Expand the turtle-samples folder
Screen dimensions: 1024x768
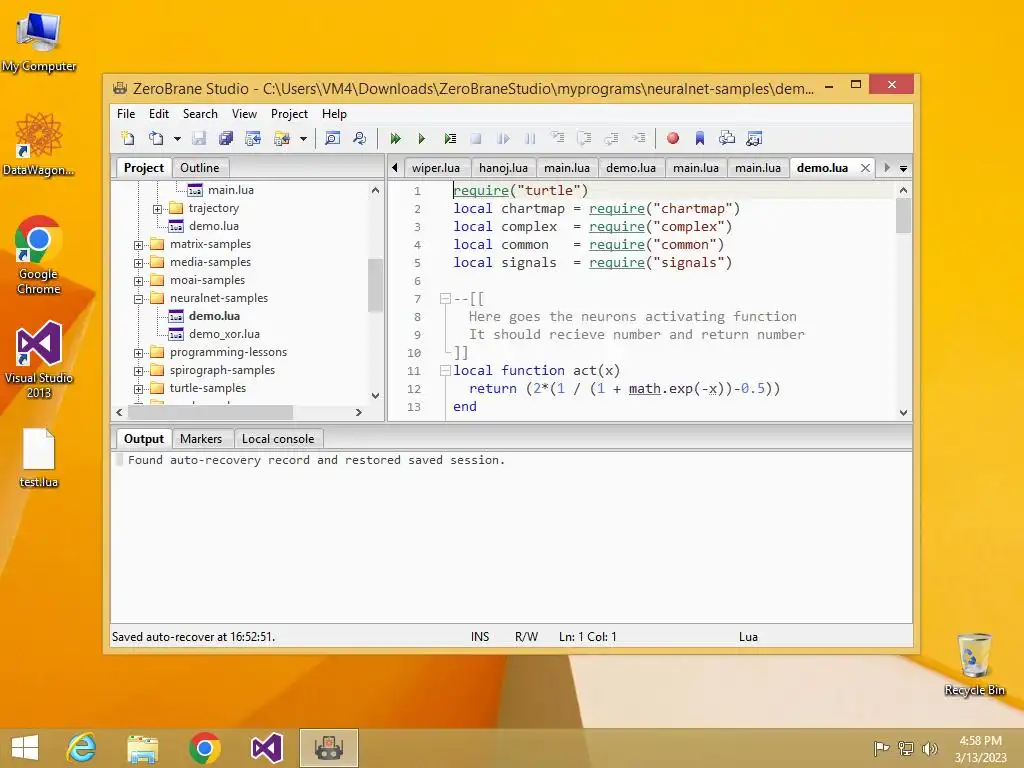[x=138, y=389]
